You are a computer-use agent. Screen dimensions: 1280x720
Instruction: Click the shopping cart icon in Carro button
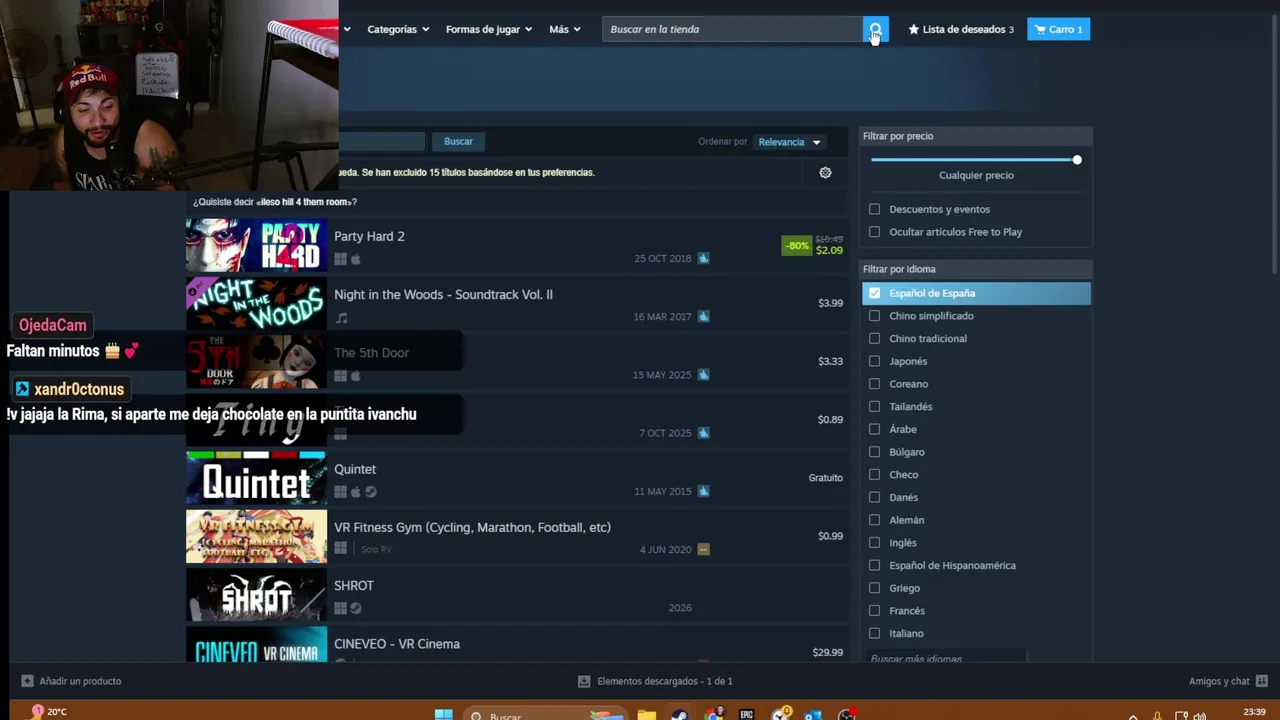click(x=1040, y=29)
